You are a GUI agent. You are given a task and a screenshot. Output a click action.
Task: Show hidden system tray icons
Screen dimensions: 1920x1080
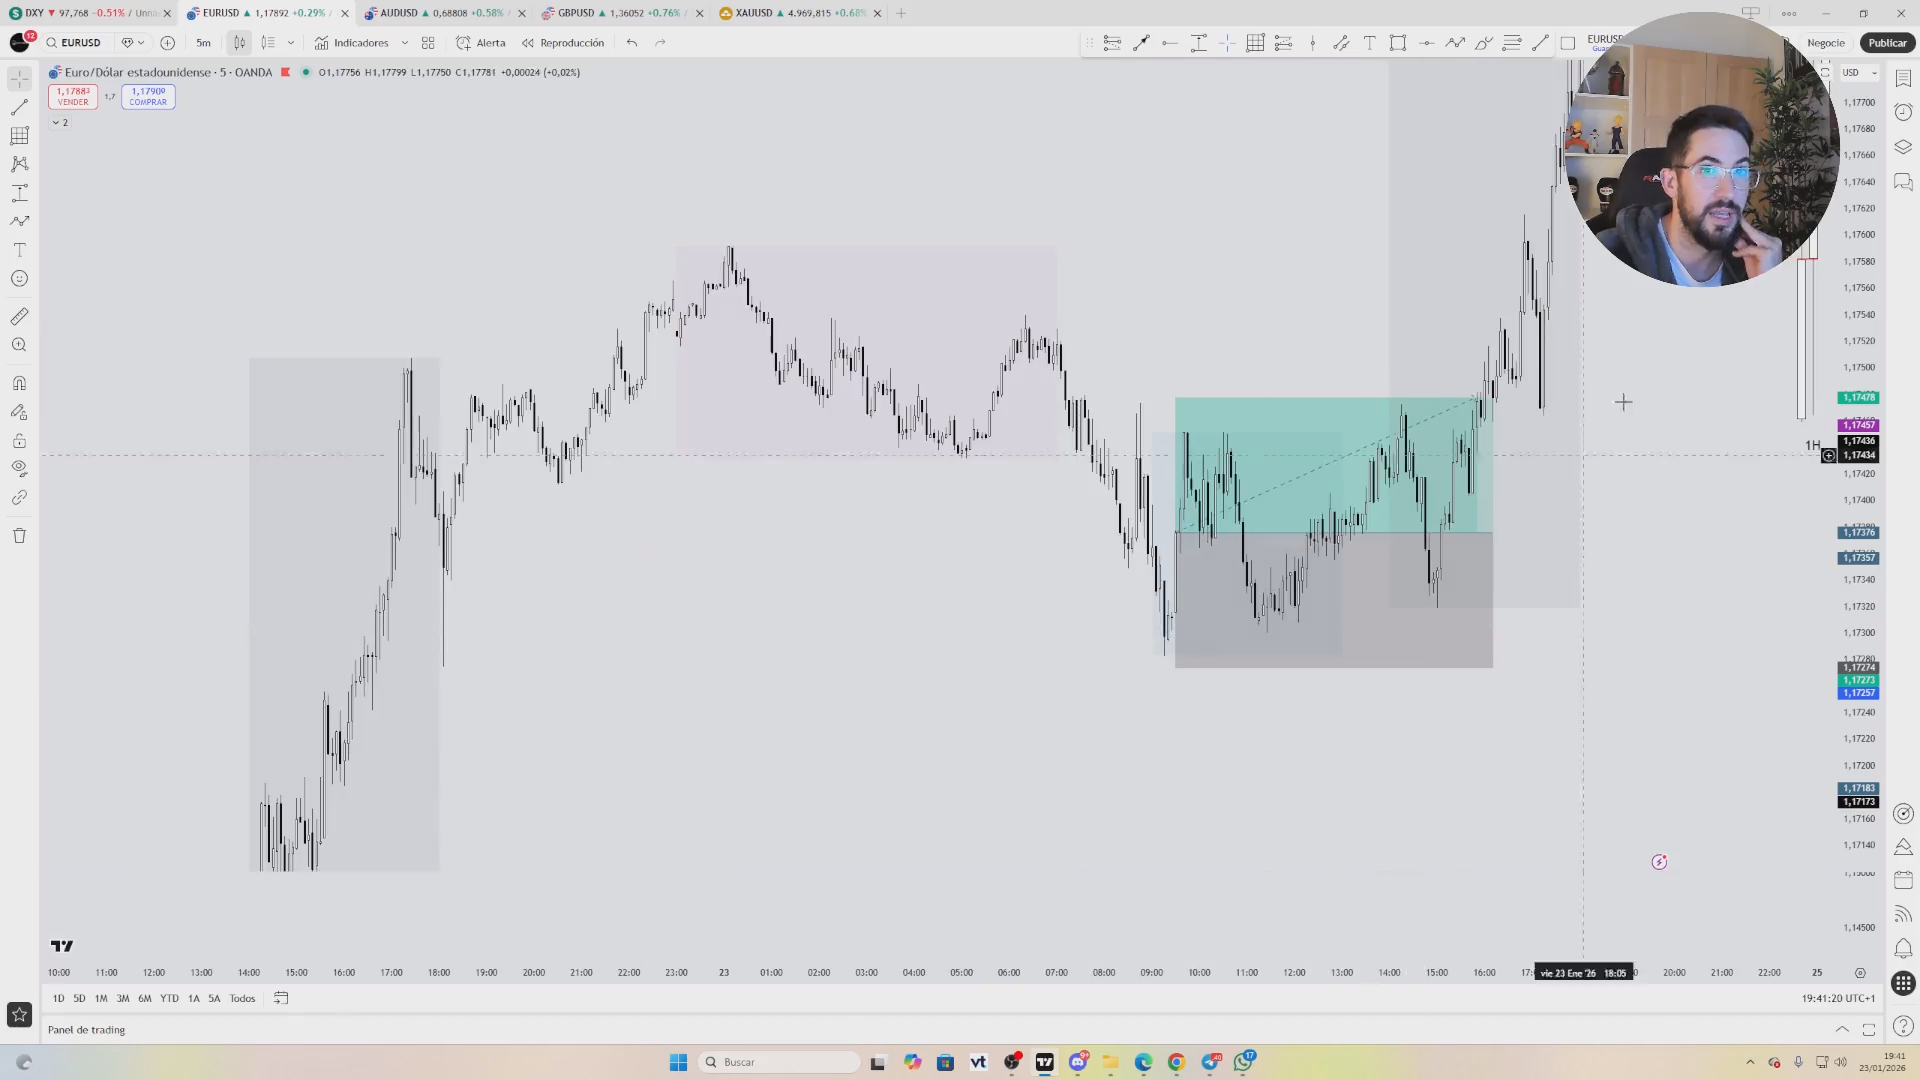[x=1750, y=1062]
